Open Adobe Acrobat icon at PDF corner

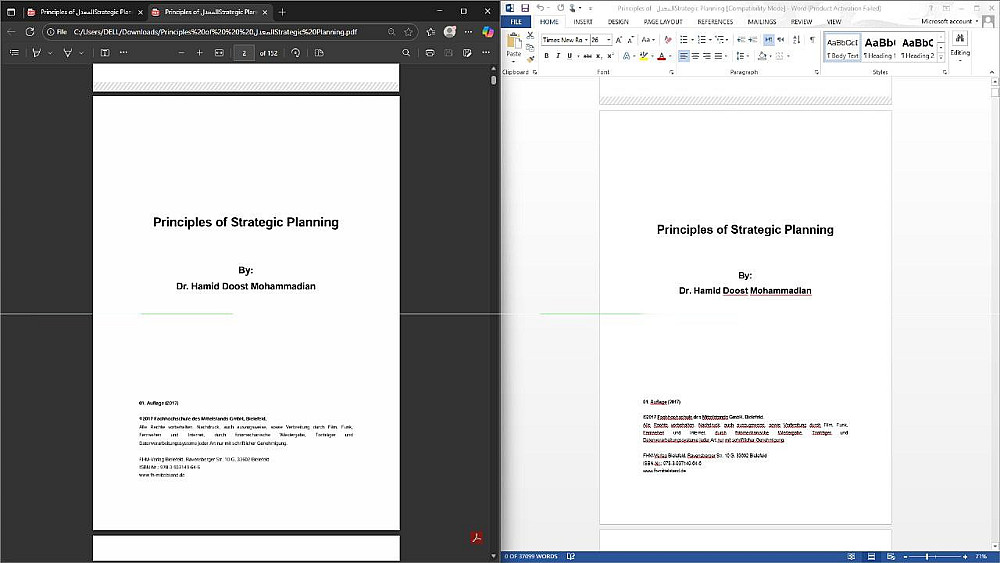pyautogui.click(x=476, y=538)
